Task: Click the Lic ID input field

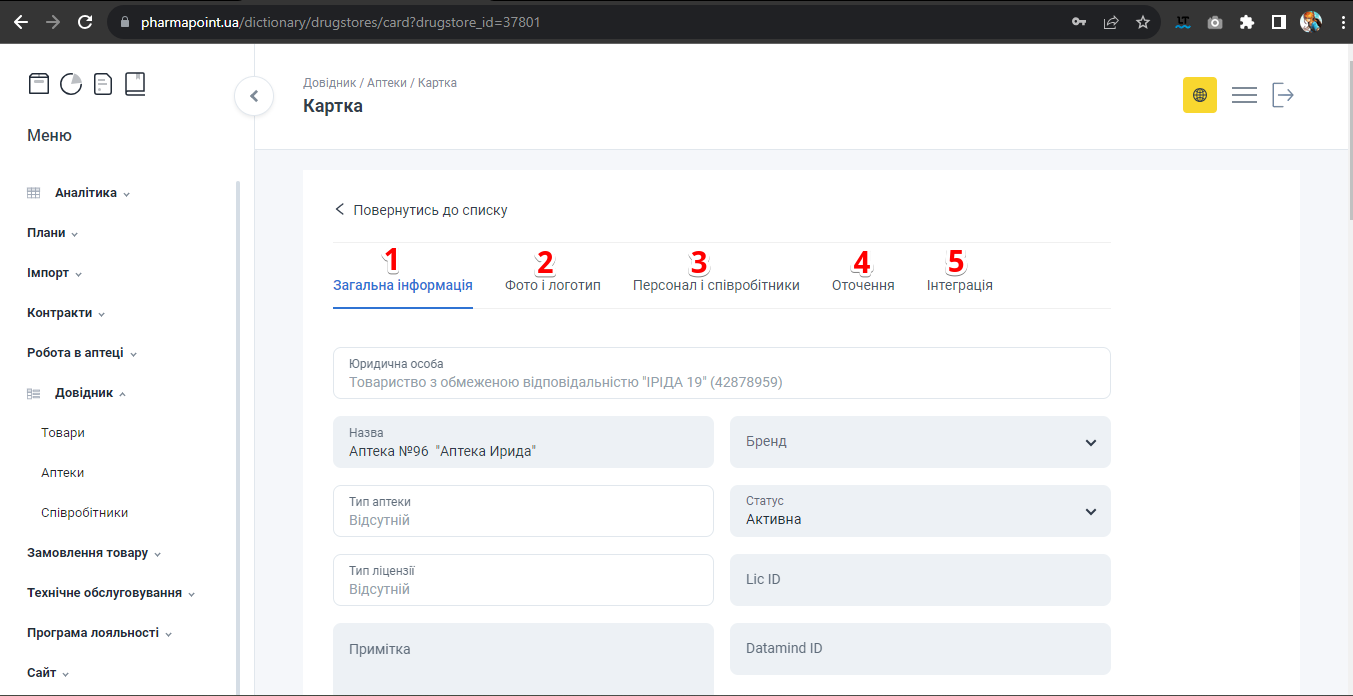Action: [x=920, y=580]
